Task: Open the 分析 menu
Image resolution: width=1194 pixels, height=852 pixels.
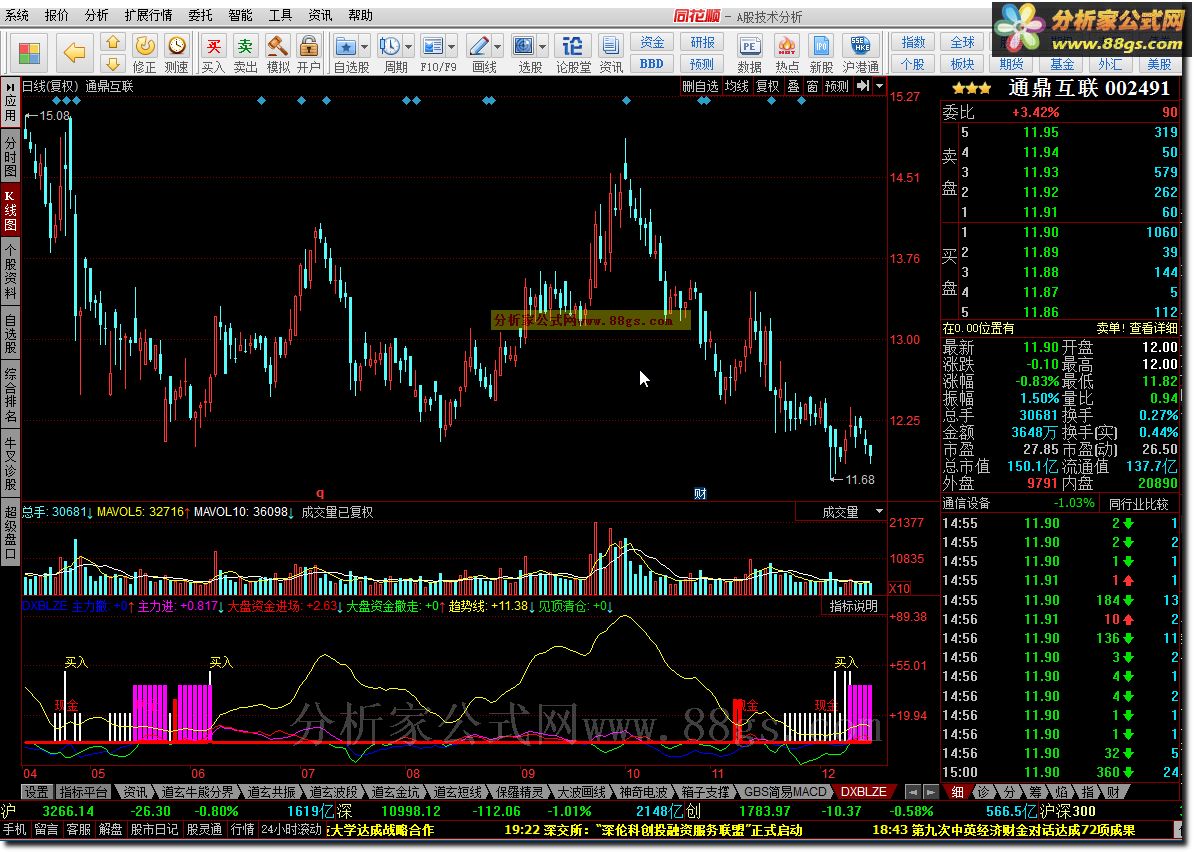Action: [96, 14]
